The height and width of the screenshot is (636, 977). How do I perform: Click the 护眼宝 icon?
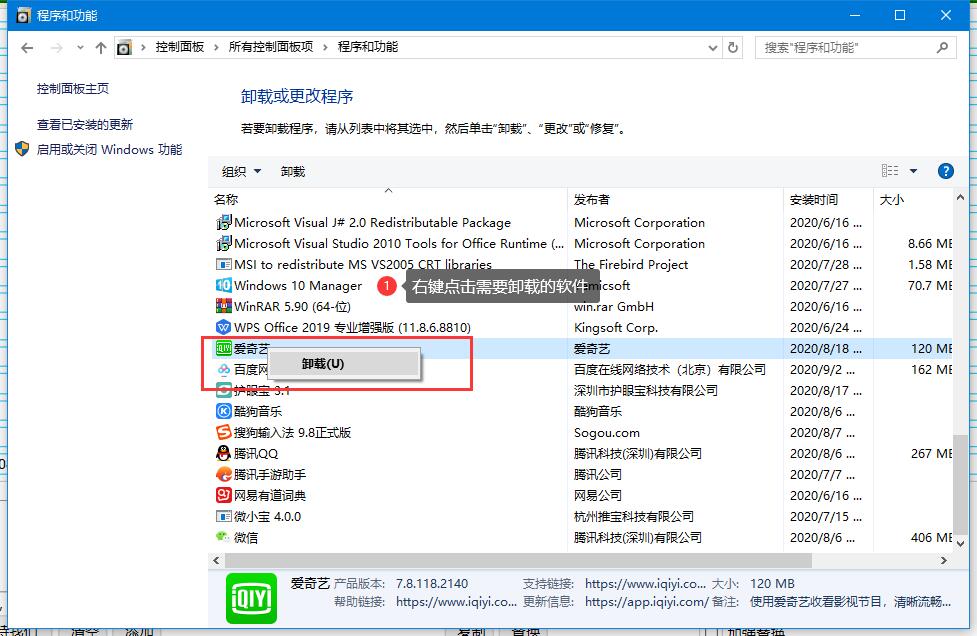tap(224, 391)
